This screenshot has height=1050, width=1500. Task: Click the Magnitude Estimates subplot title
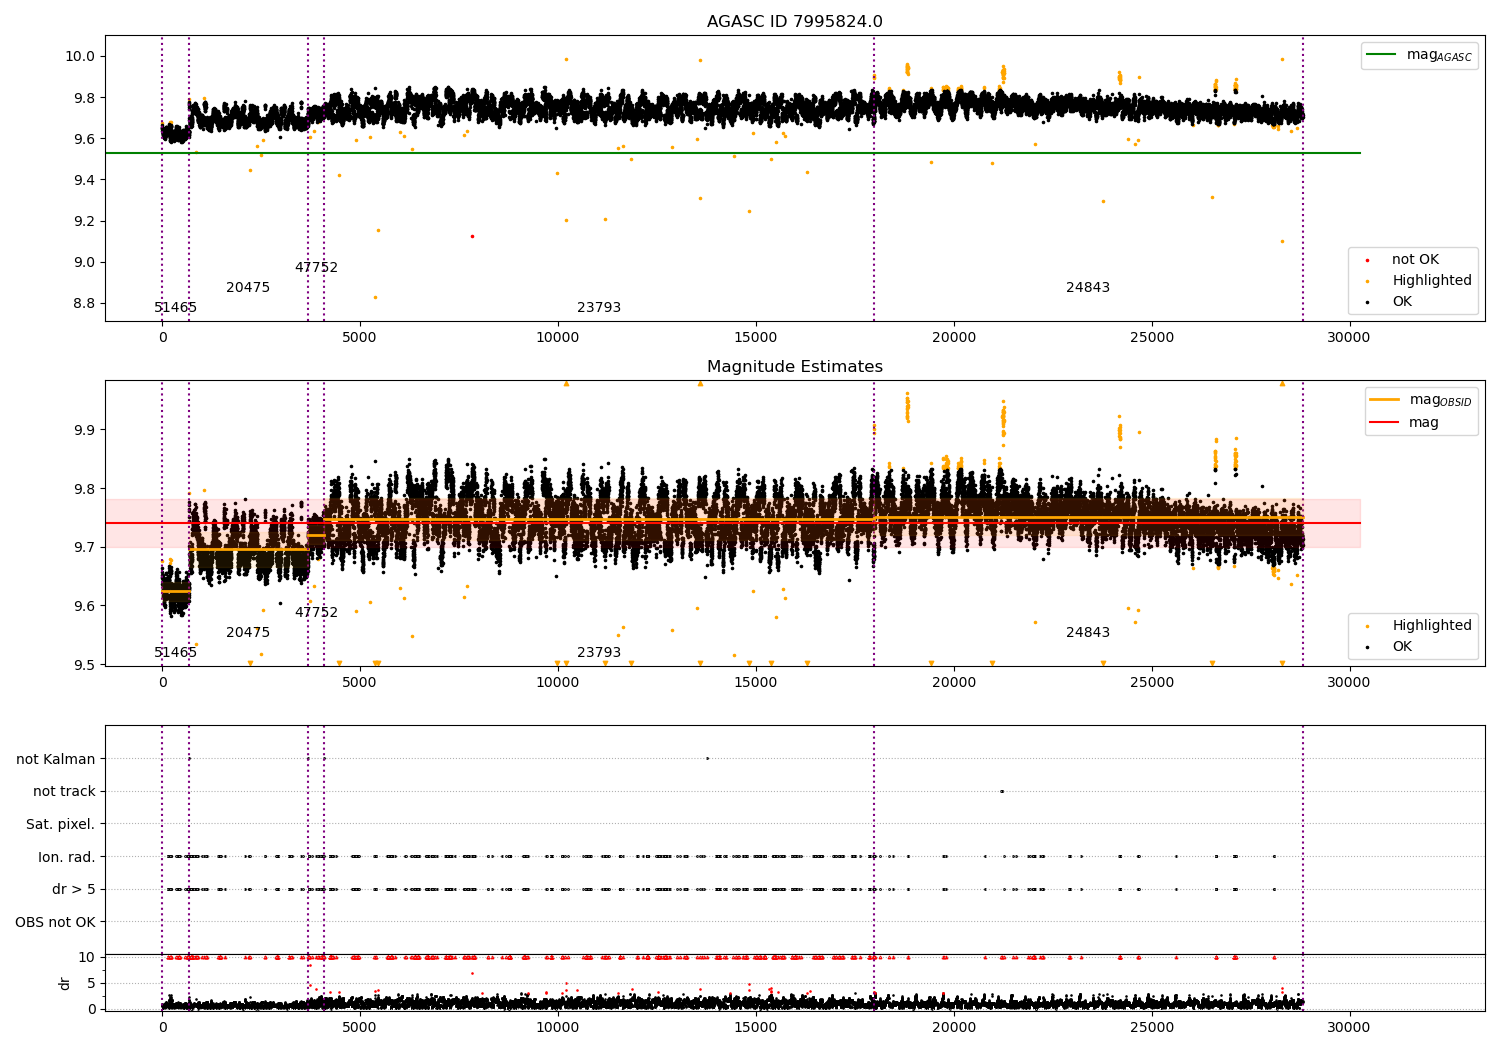[x=794, y=367]
